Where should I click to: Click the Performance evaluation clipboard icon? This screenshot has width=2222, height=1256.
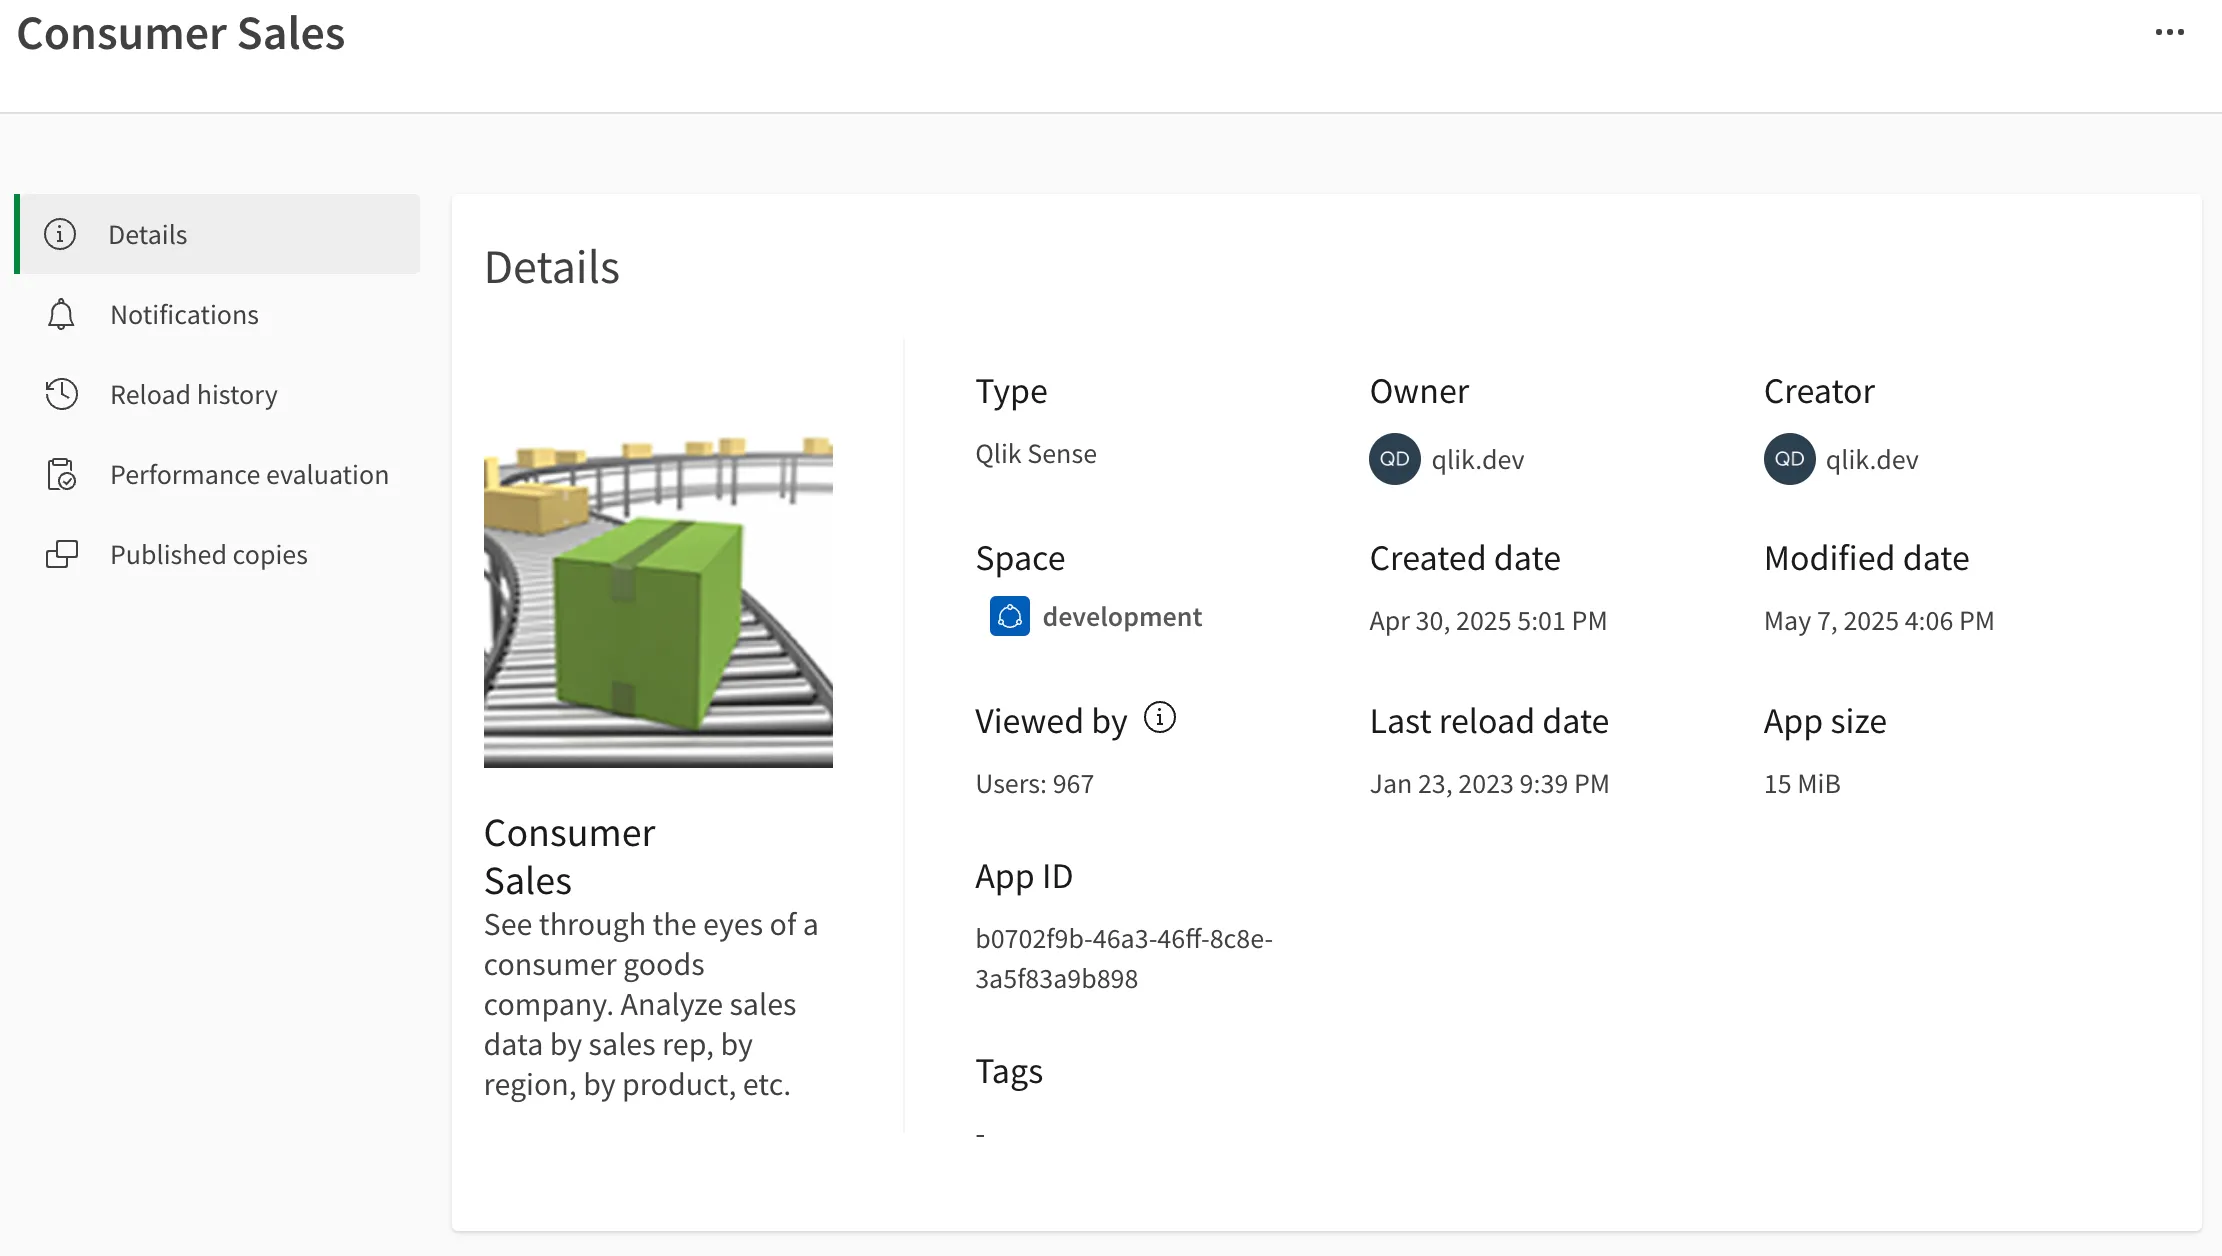pyautogui.click(x=62, y=474)
